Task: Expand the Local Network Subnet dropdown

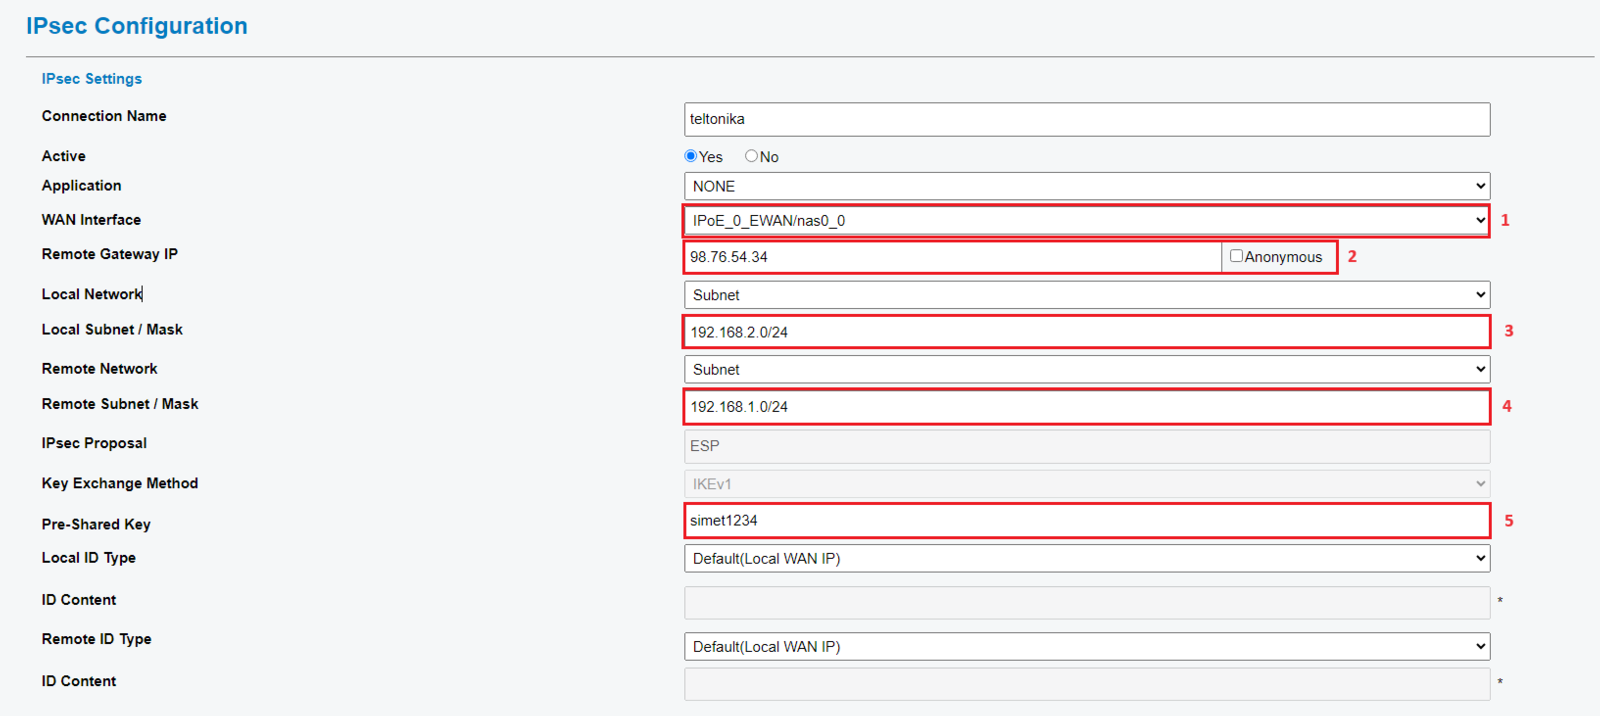Action: click(1086, 295)
